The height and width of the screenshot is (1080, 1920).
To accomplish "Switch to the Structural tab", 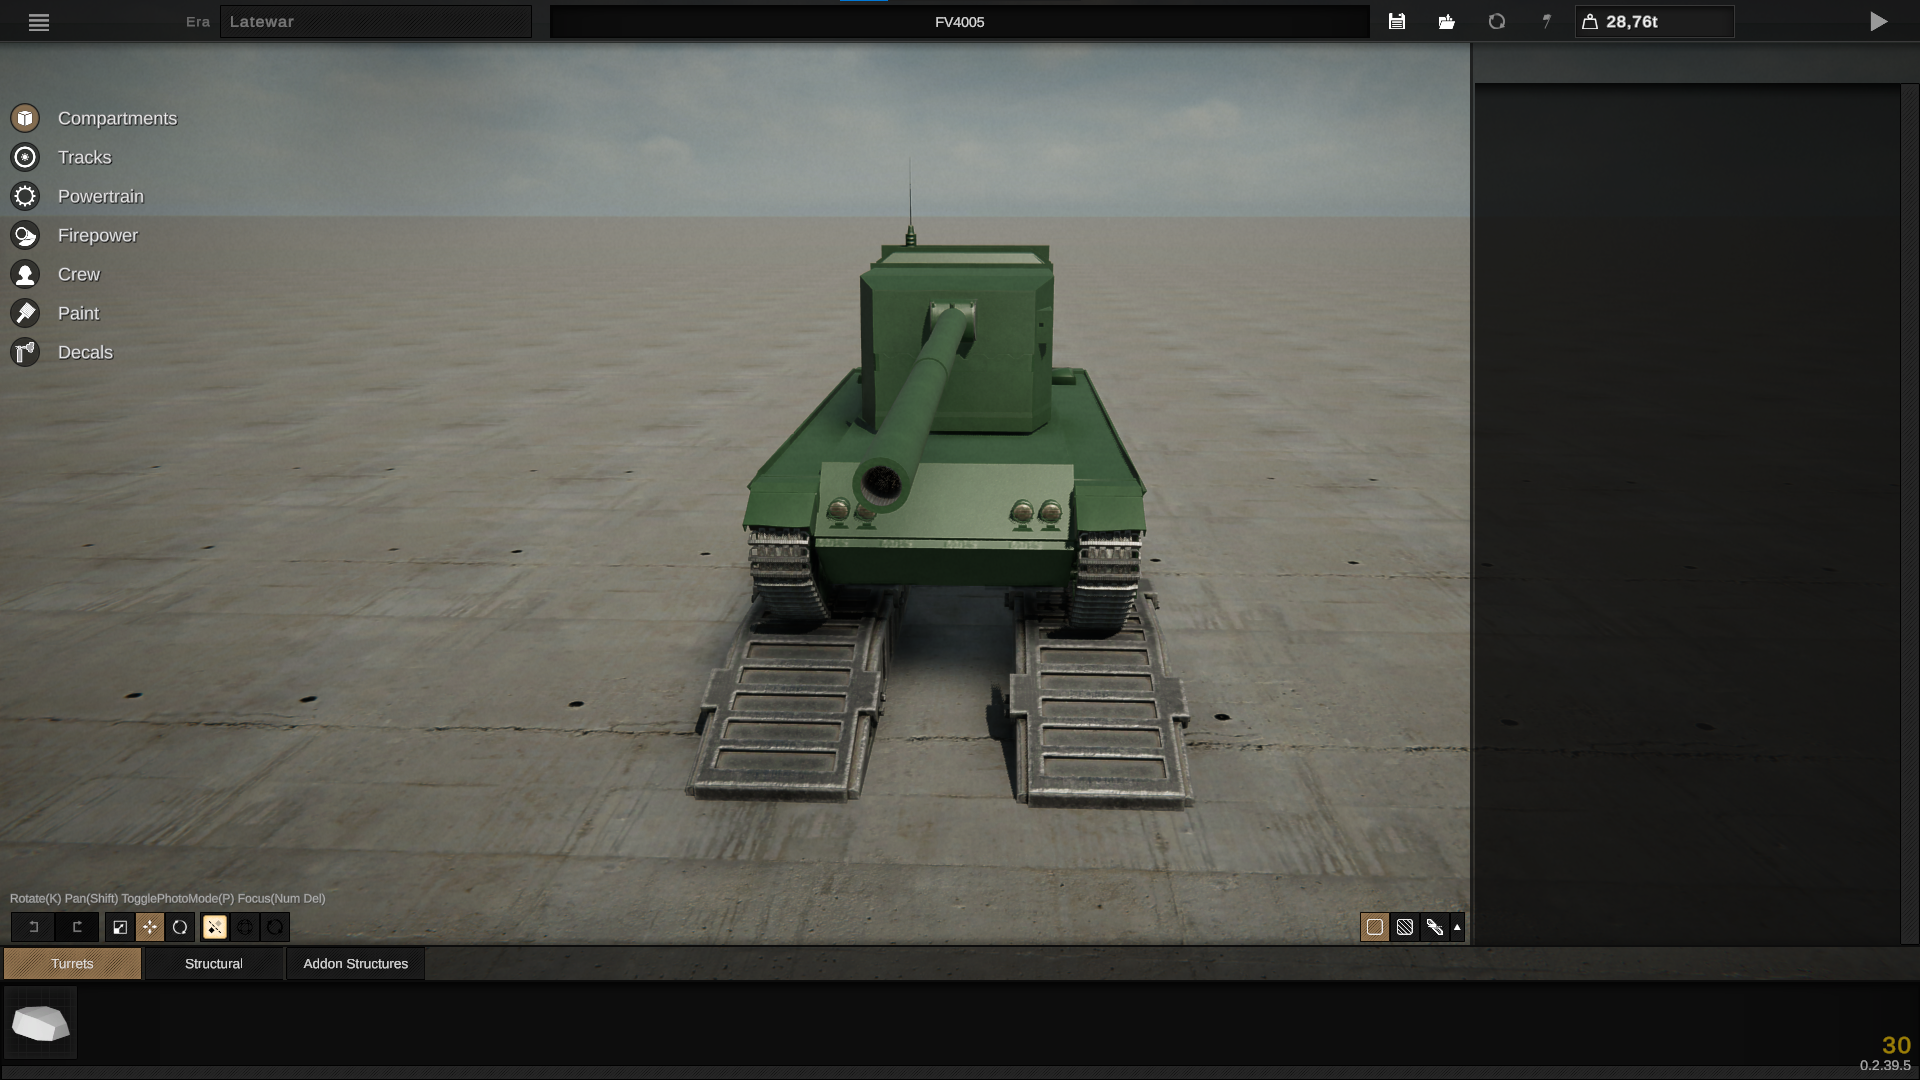I will (x=213, y=963).
